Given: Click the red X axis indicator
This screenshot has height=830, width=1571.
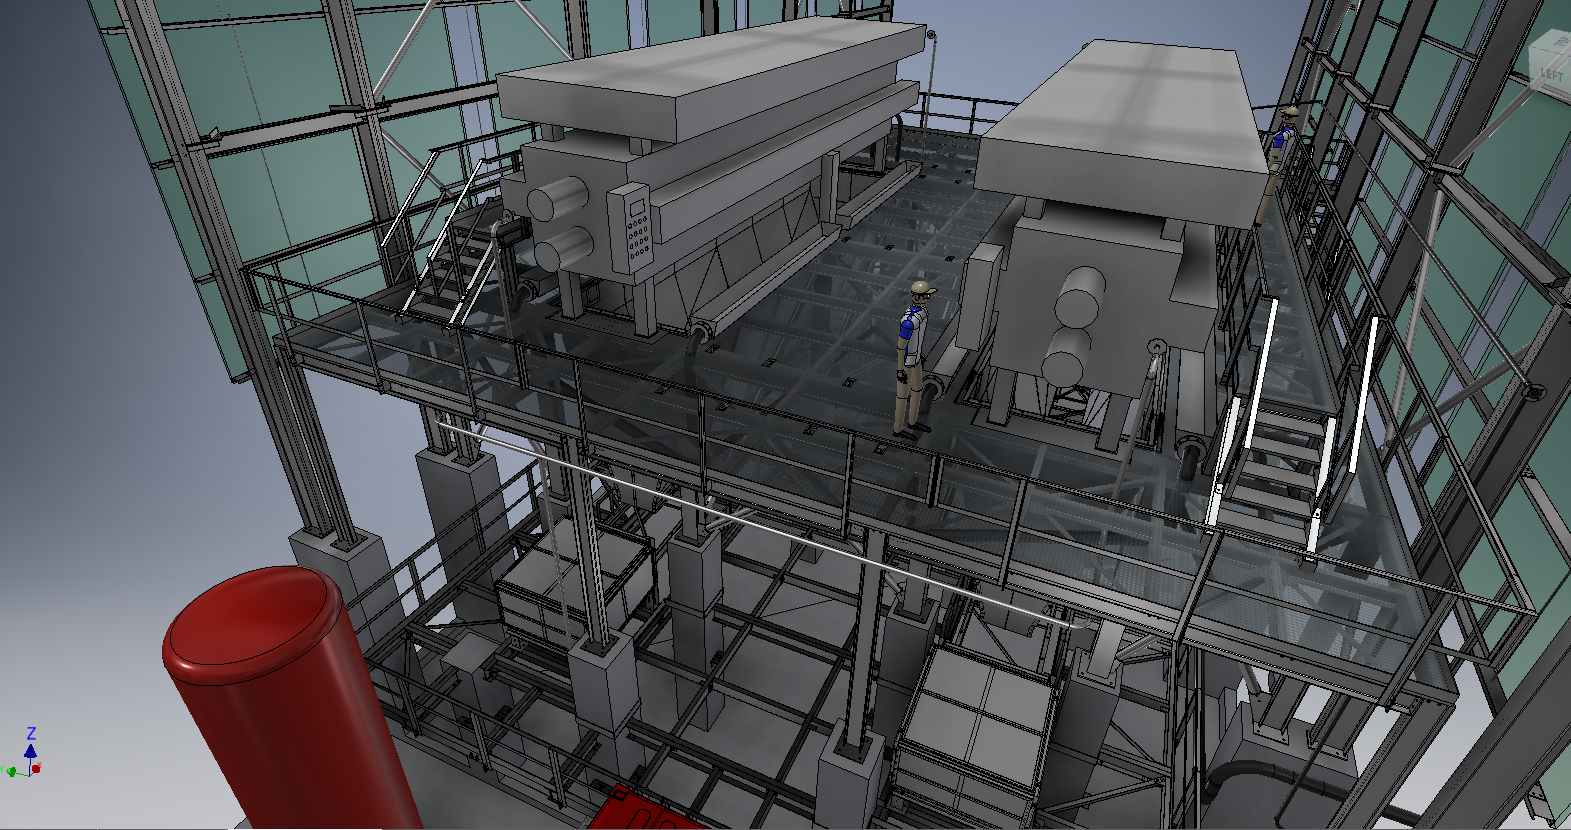Looking at the screenshot, I should [36, 769].
